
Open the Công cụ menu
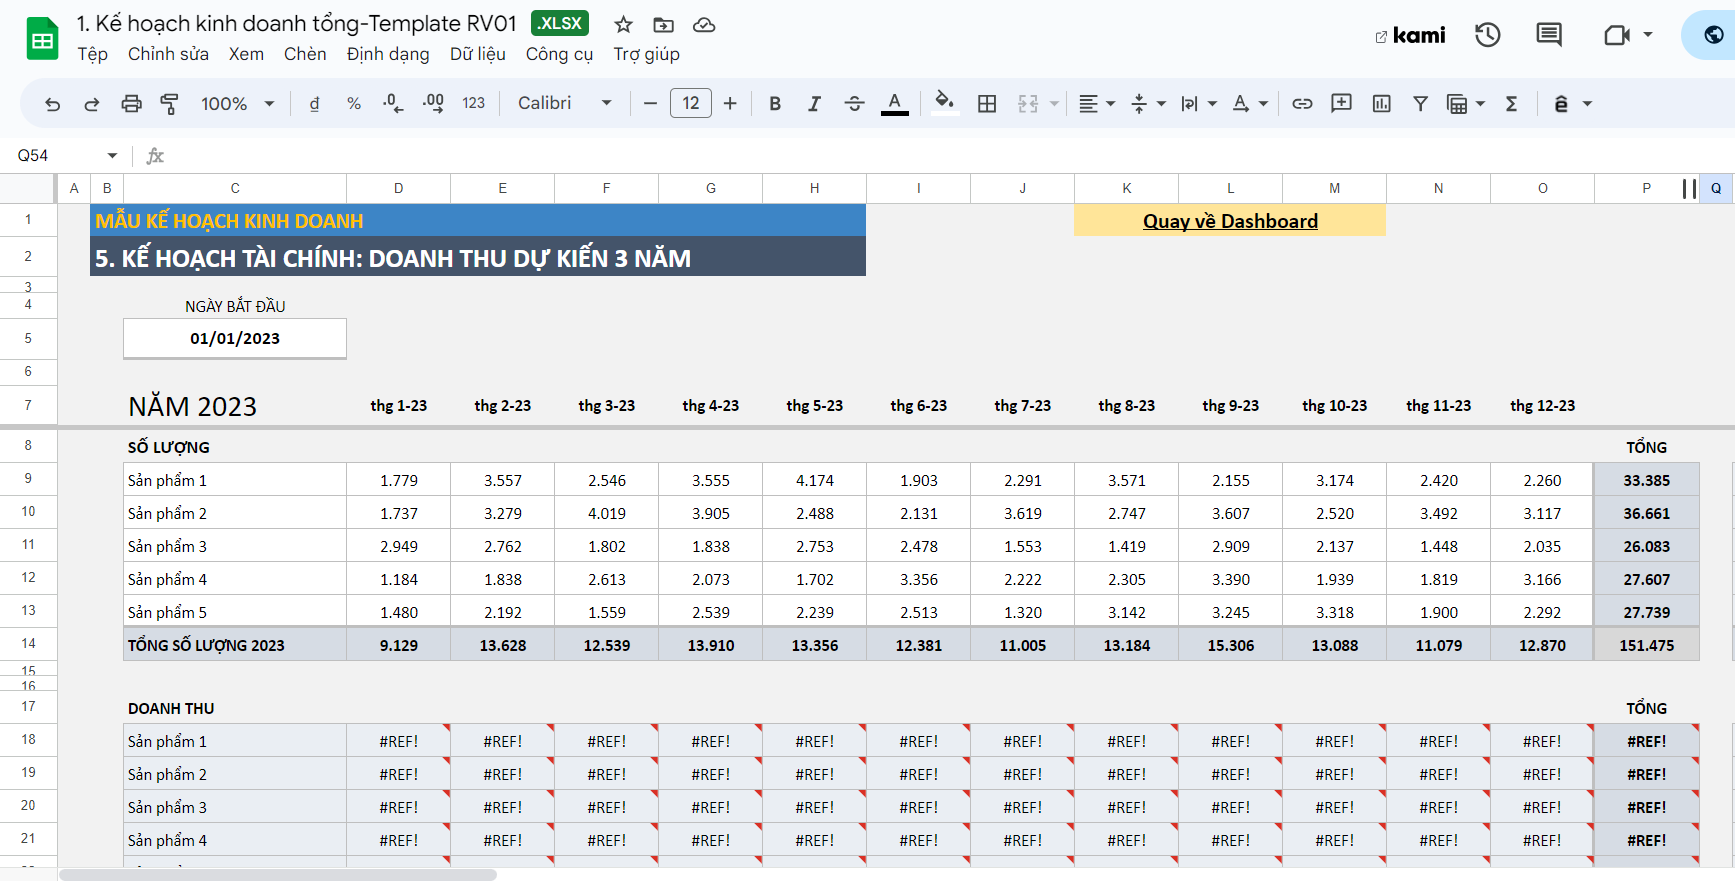coord(559,54)
